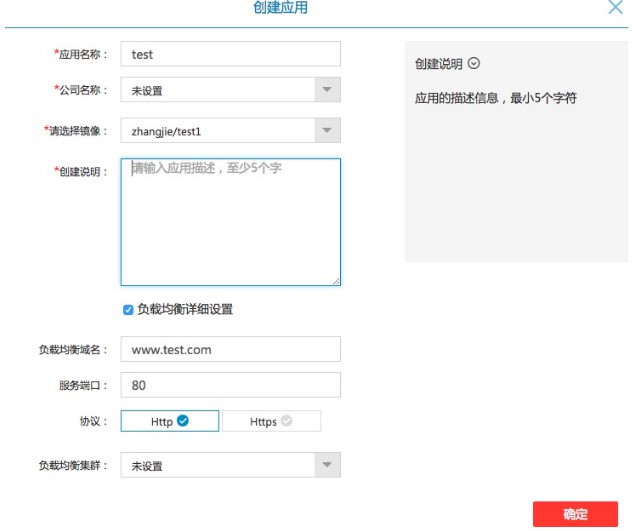Click the 公司名称 field showing 未设置
This screenshot has height=531, width=634.
point(230,89)
